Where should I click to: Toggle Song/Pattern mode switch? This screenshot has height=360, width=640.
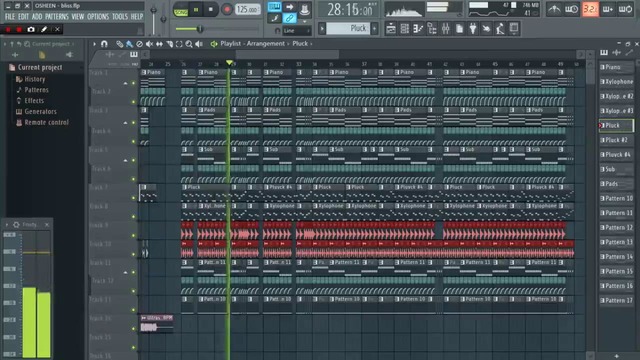tap(181, 9)
